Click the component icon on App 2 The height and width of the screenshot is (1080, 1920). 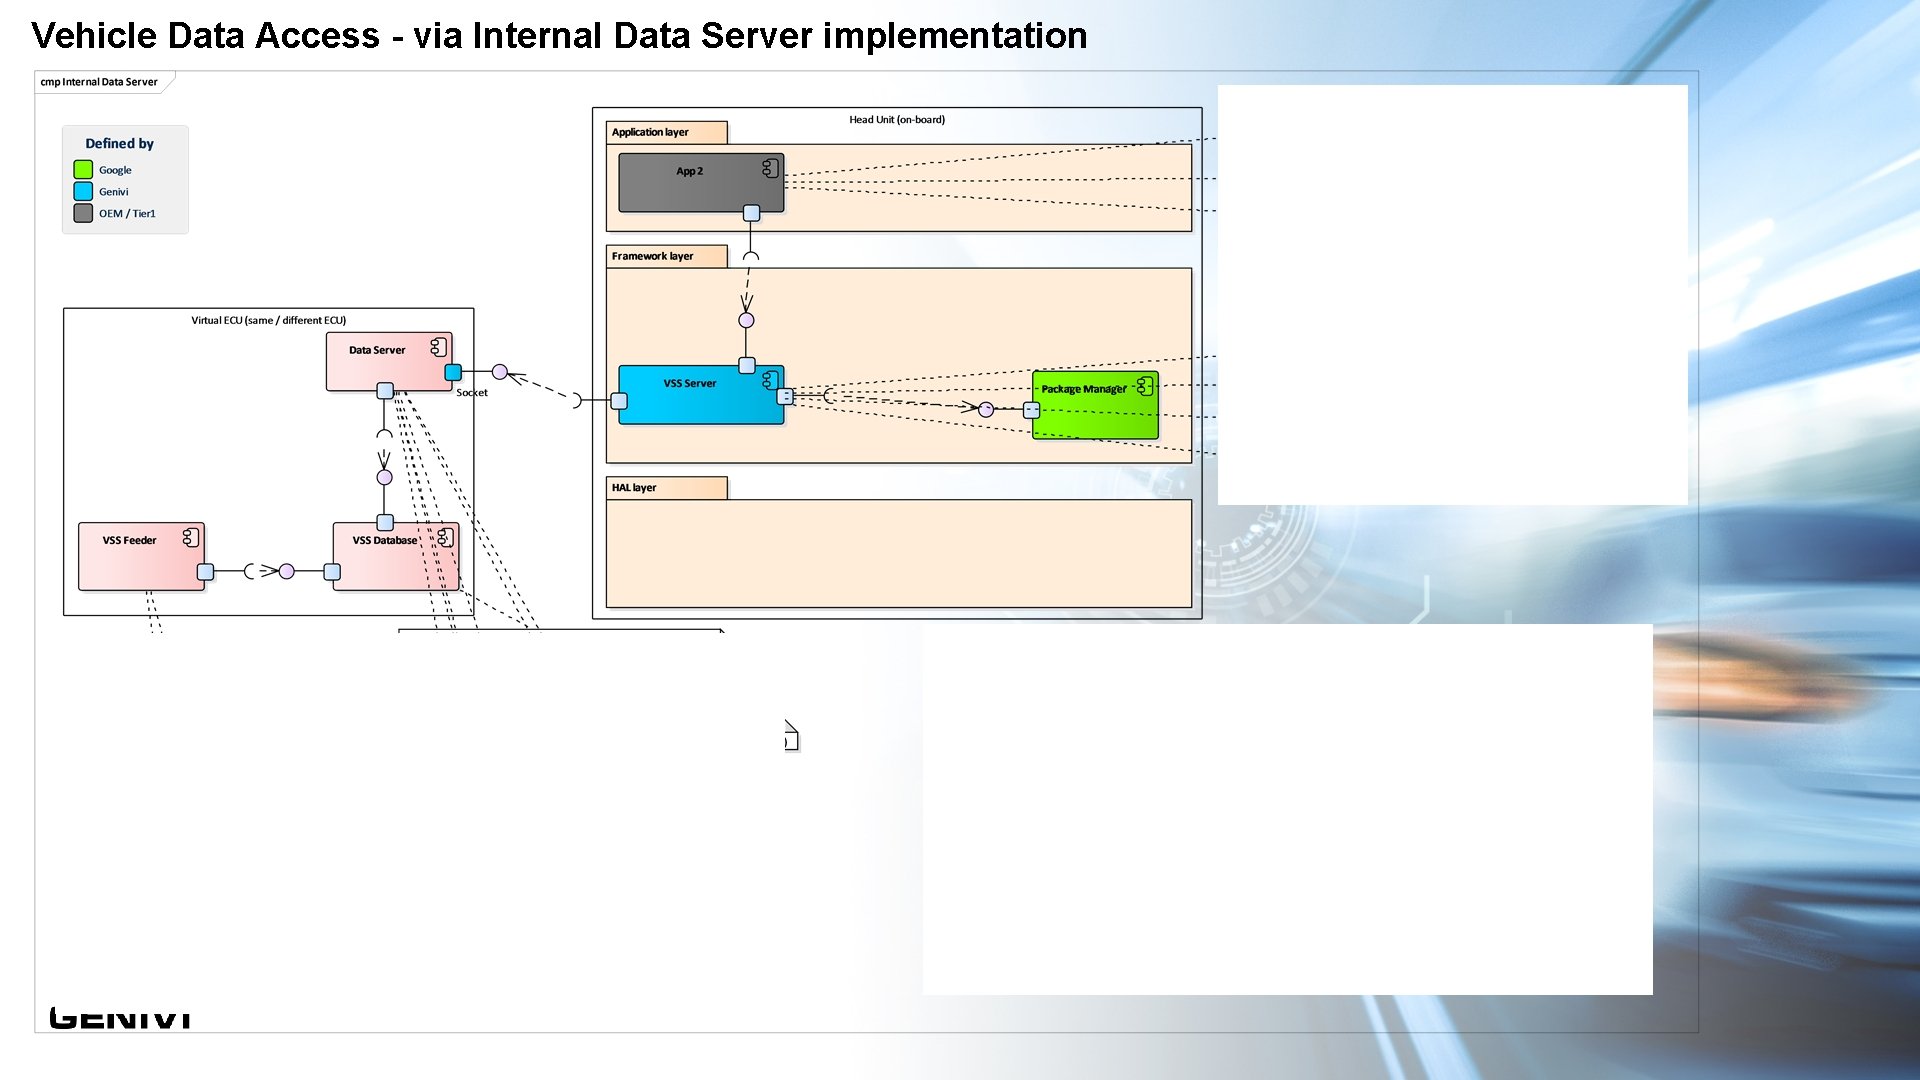[x=770, y=168]
